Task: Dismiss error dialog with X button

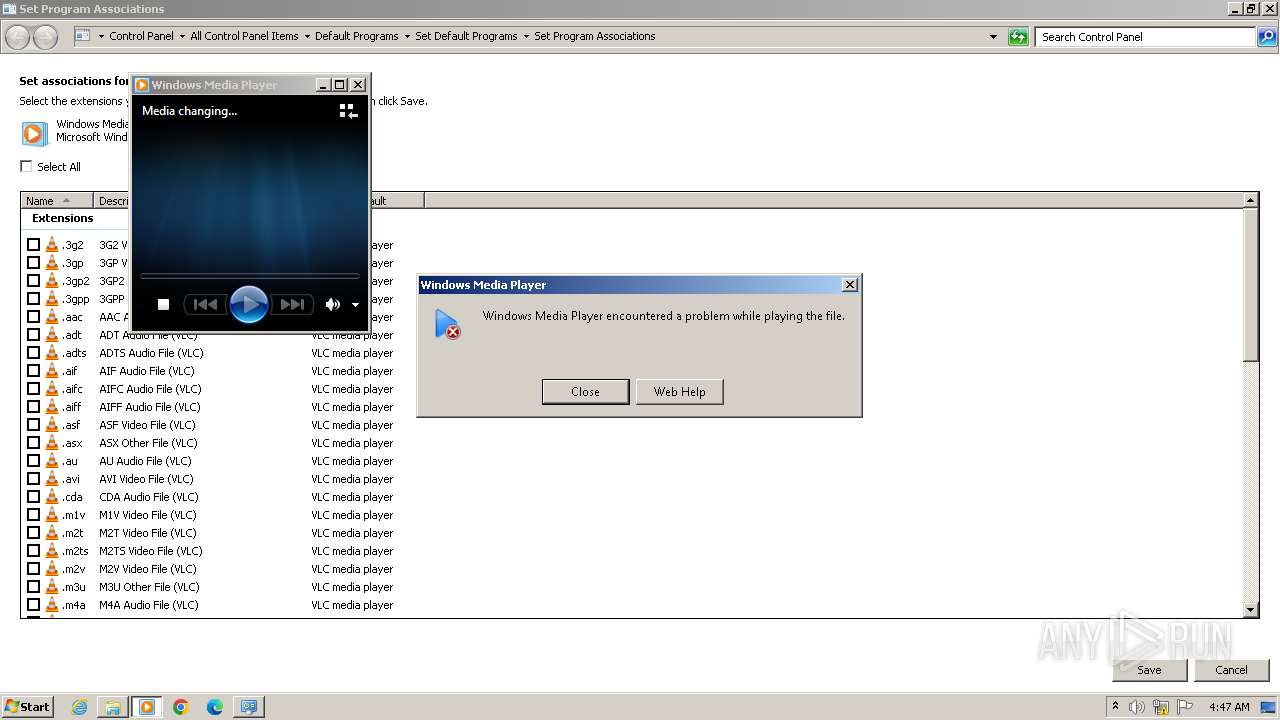Action: (850, 285)
